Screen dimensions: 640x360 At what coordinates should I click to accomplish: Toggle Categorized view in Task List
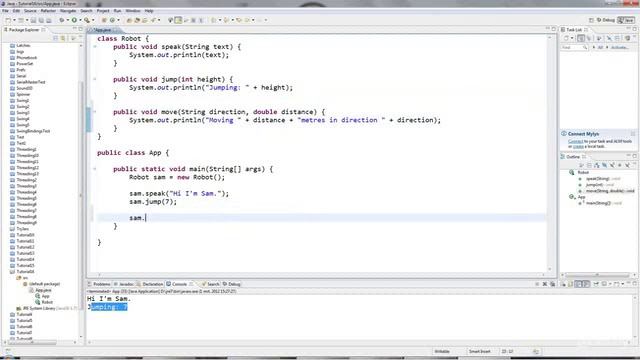[581, 38]
